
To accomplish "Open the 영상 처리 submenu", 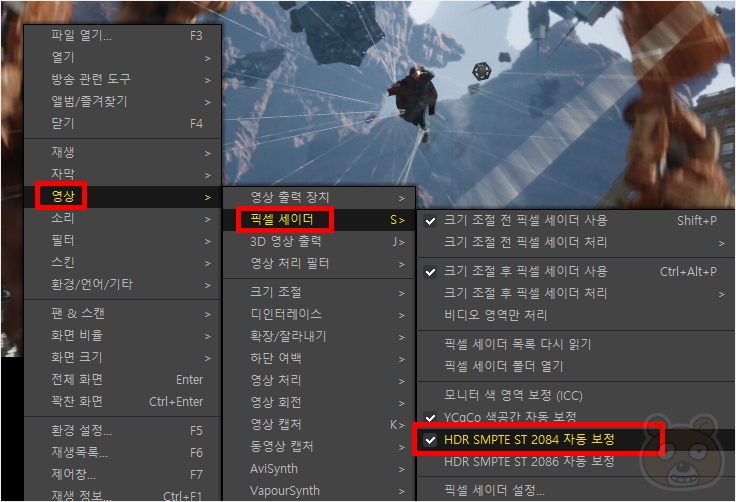I will pos(319,381).
